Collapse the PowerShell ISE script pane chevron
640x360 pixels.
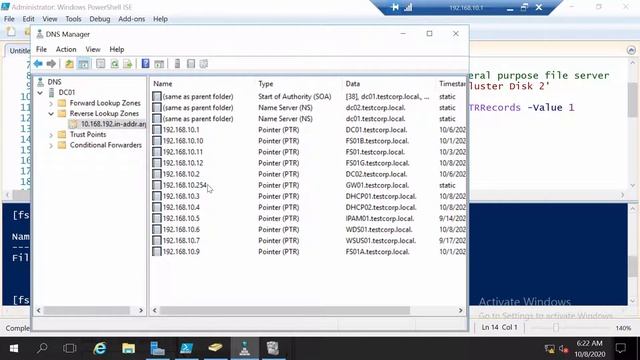coord(631,50)
